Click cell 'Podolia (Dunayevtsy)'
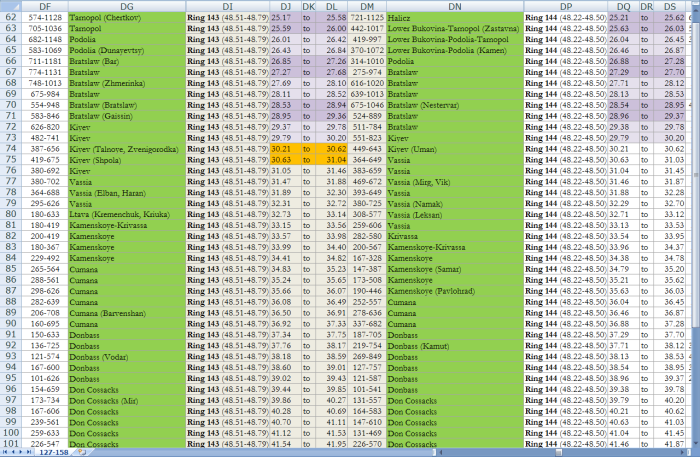 127,50
